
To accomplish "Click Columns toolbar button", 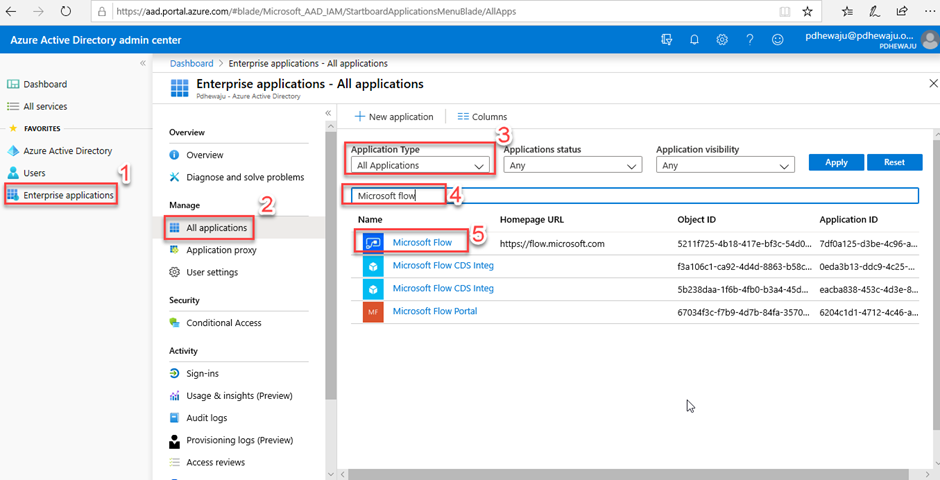I will pos(482,117).
